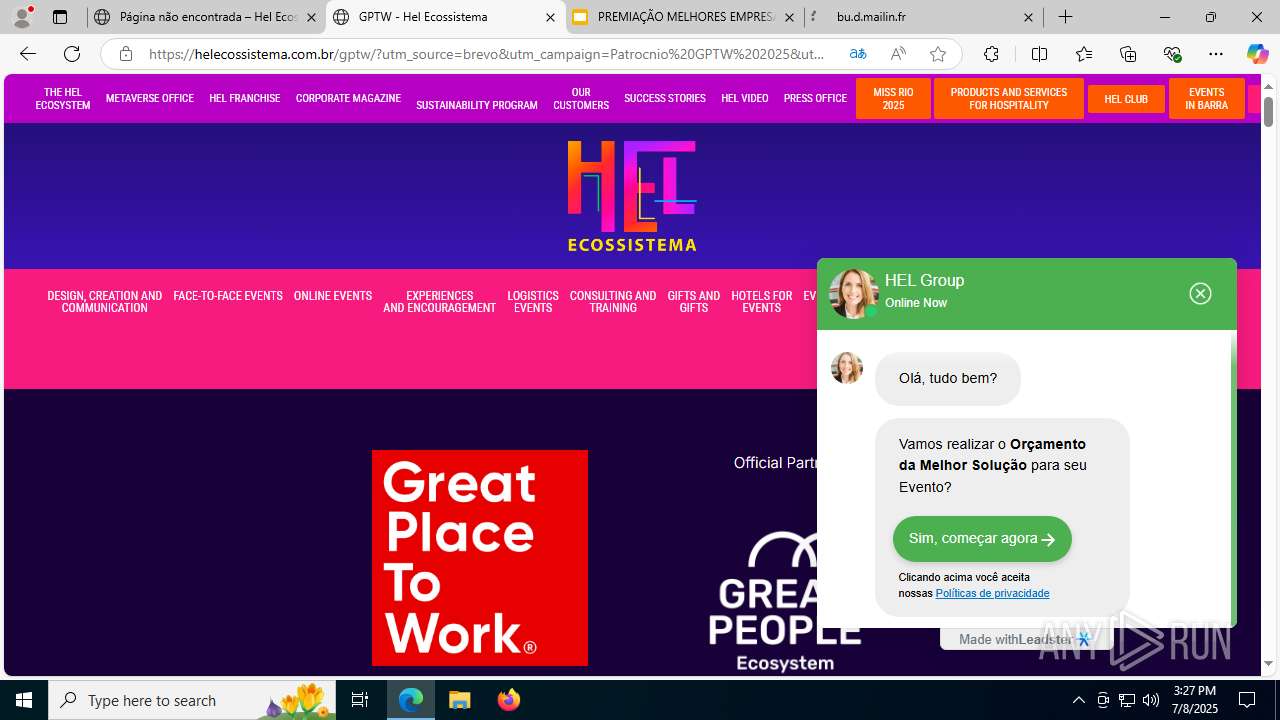Open Políticas de privacidade link
Viewport: 1280px width, 720px height.
click(x=992, y=593)
